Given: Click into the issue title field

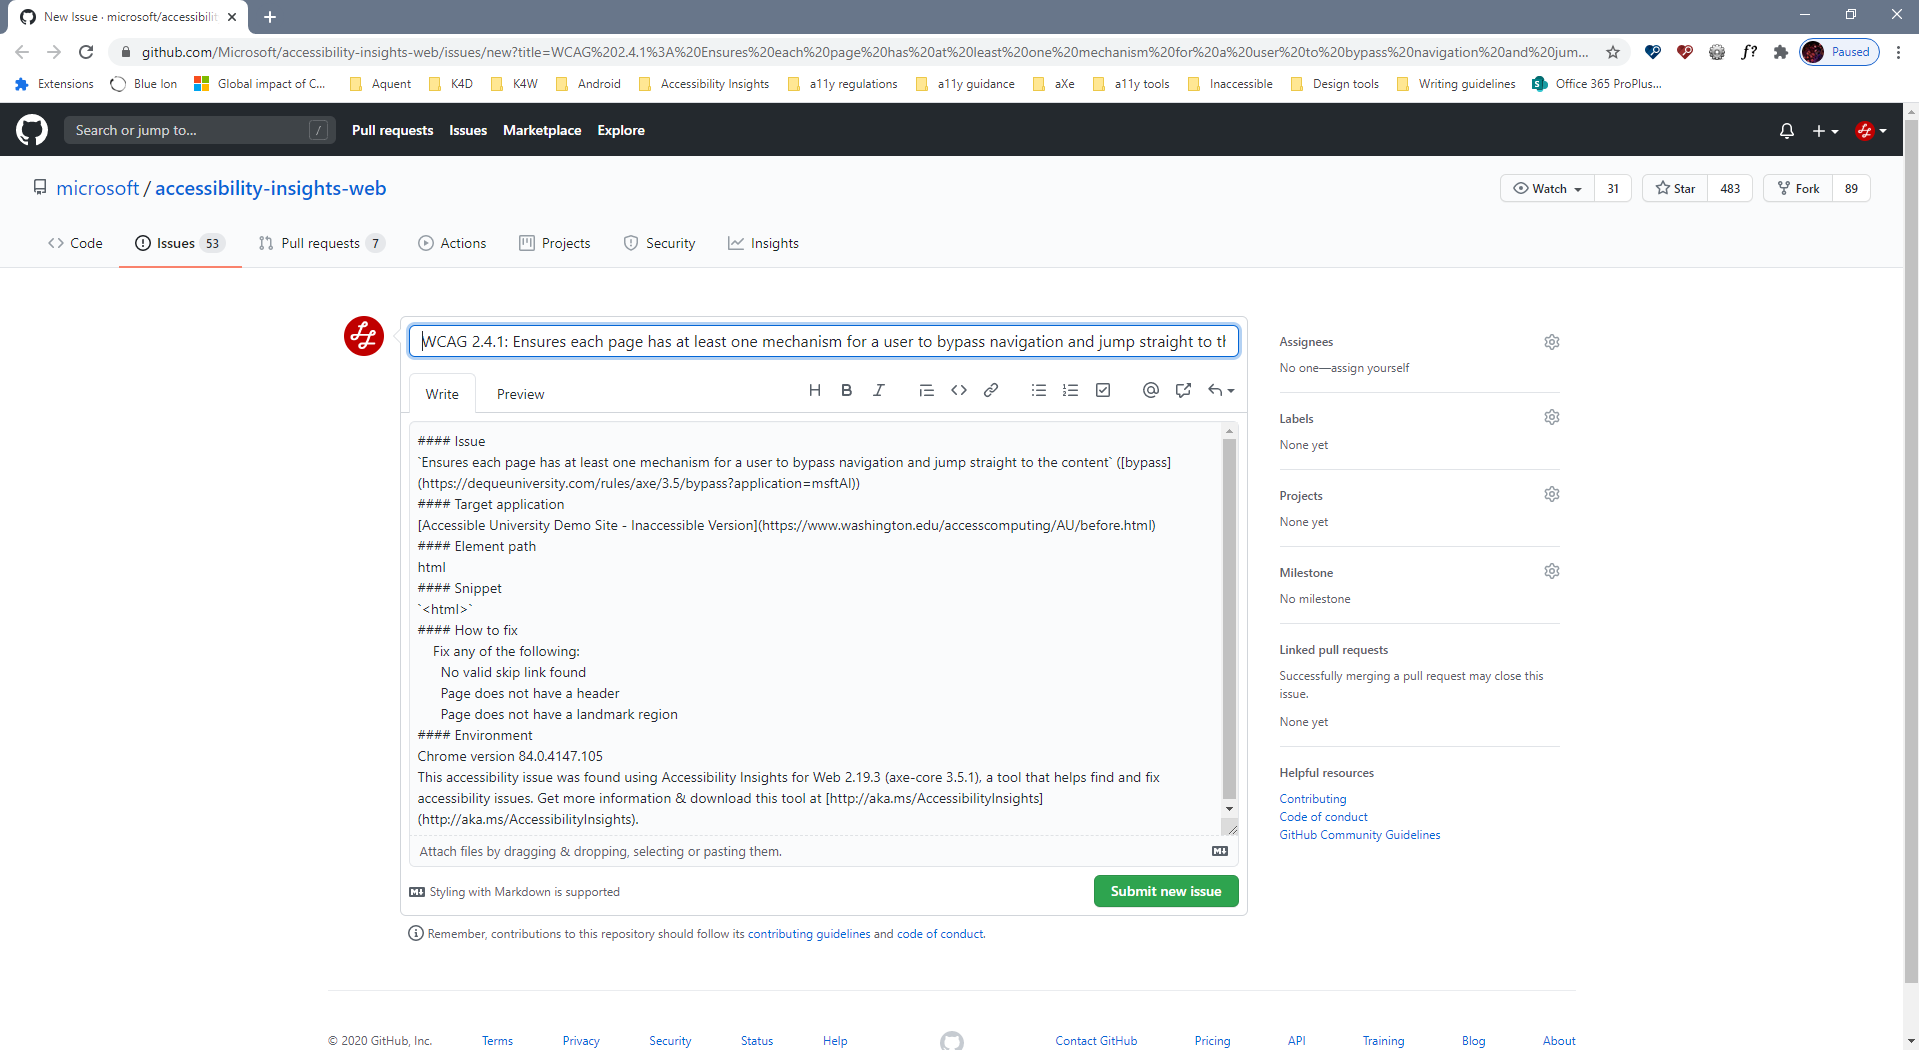Looking at the screenshot, I should point(824,341).
